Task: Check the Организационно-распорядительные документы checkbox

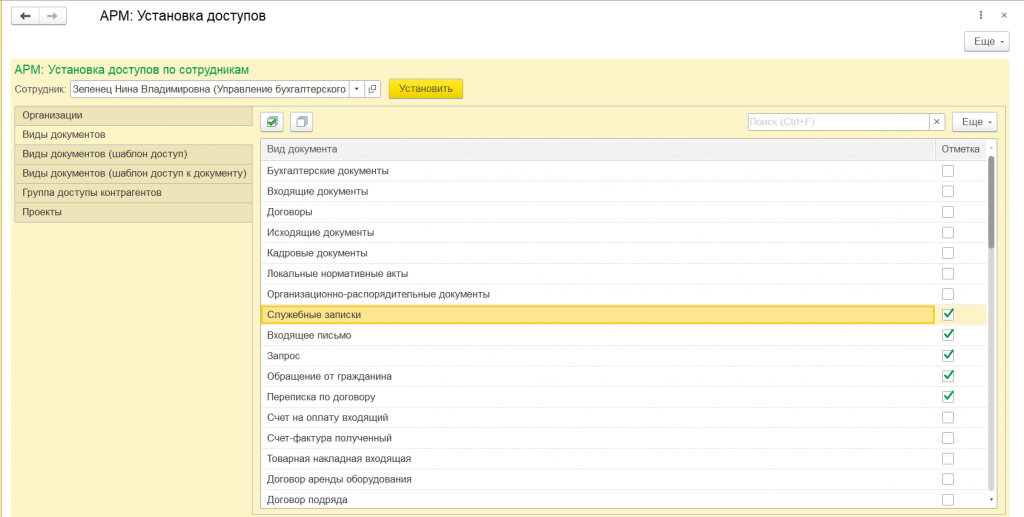Action: coord(948,294)
